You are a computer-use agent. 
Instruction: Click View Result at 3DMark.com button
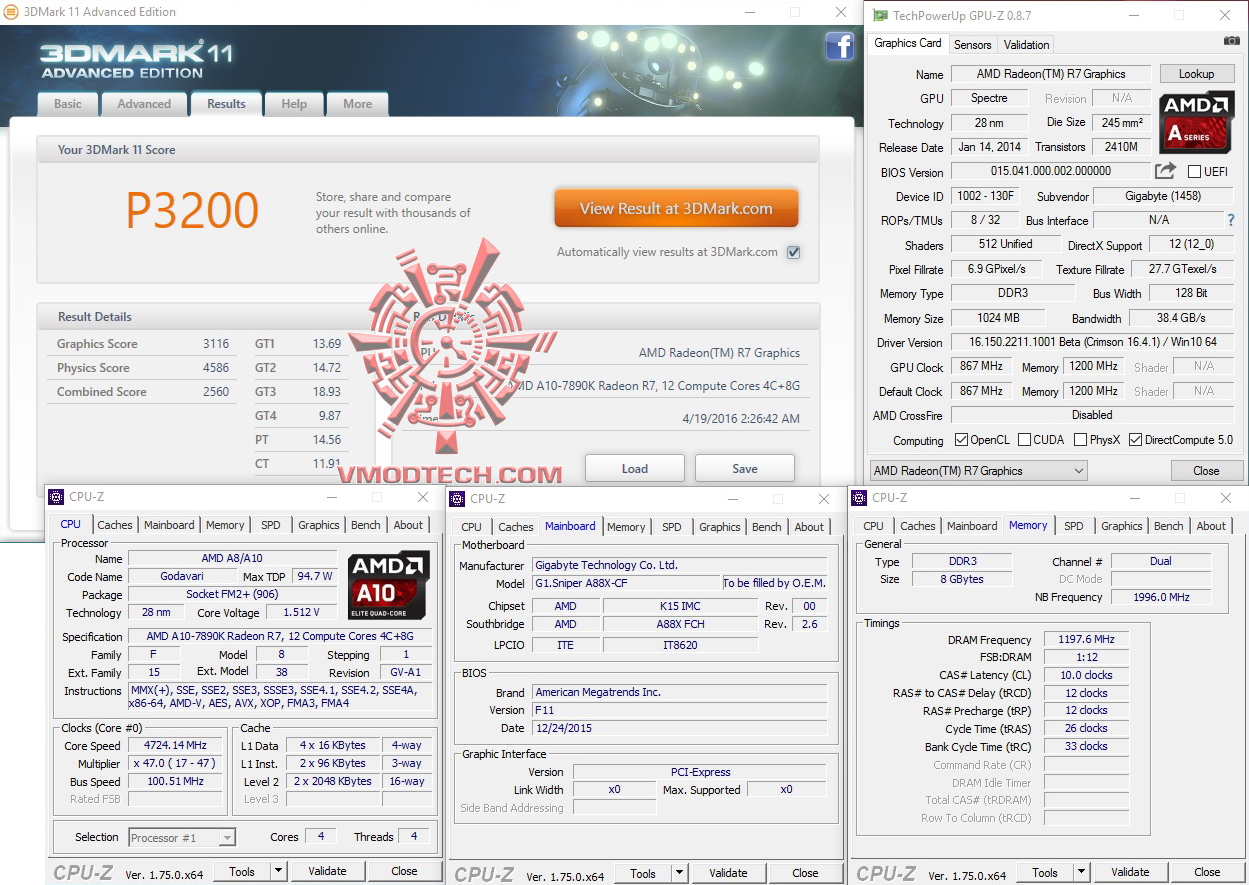point(677,209)
